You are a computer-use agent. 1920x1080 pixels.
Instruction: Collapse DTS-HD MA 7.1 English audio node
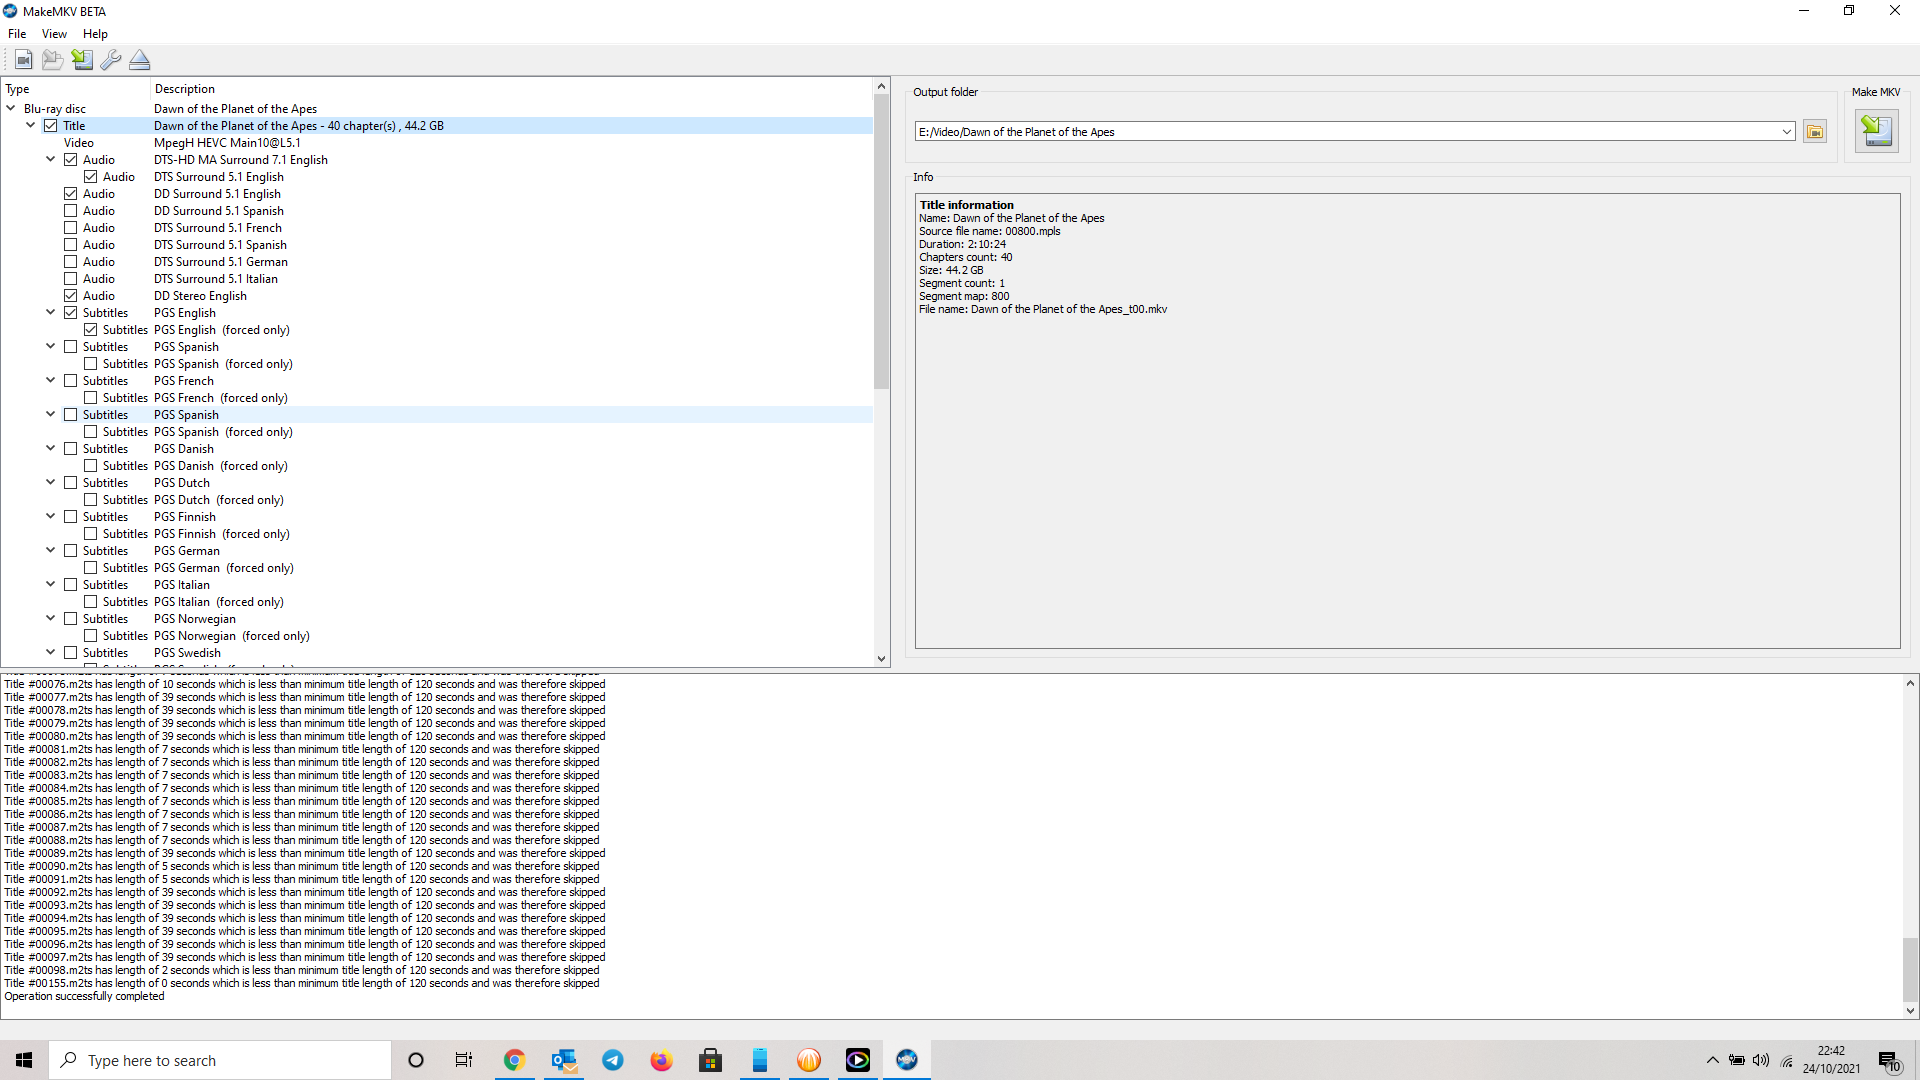51,159
